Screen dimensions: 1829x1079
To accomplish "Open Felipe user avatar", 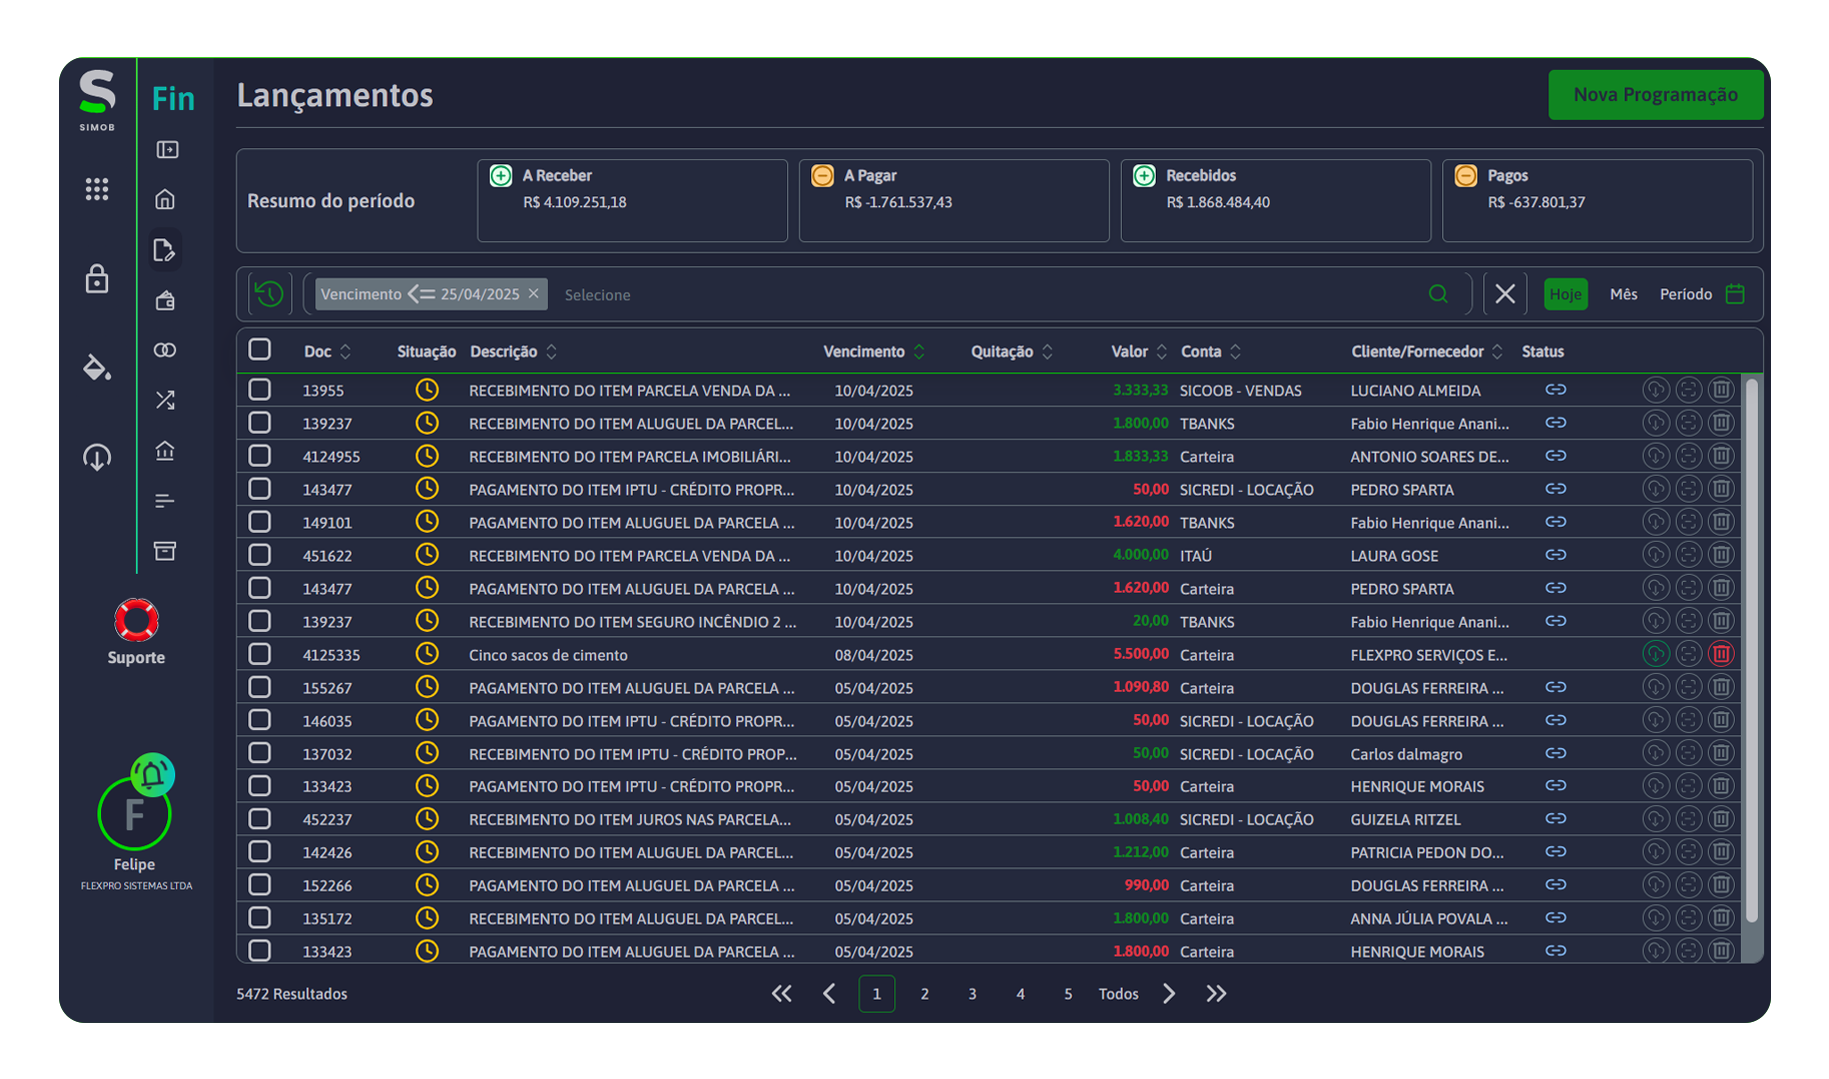I will pyautogui.click(x=134, y=815).
